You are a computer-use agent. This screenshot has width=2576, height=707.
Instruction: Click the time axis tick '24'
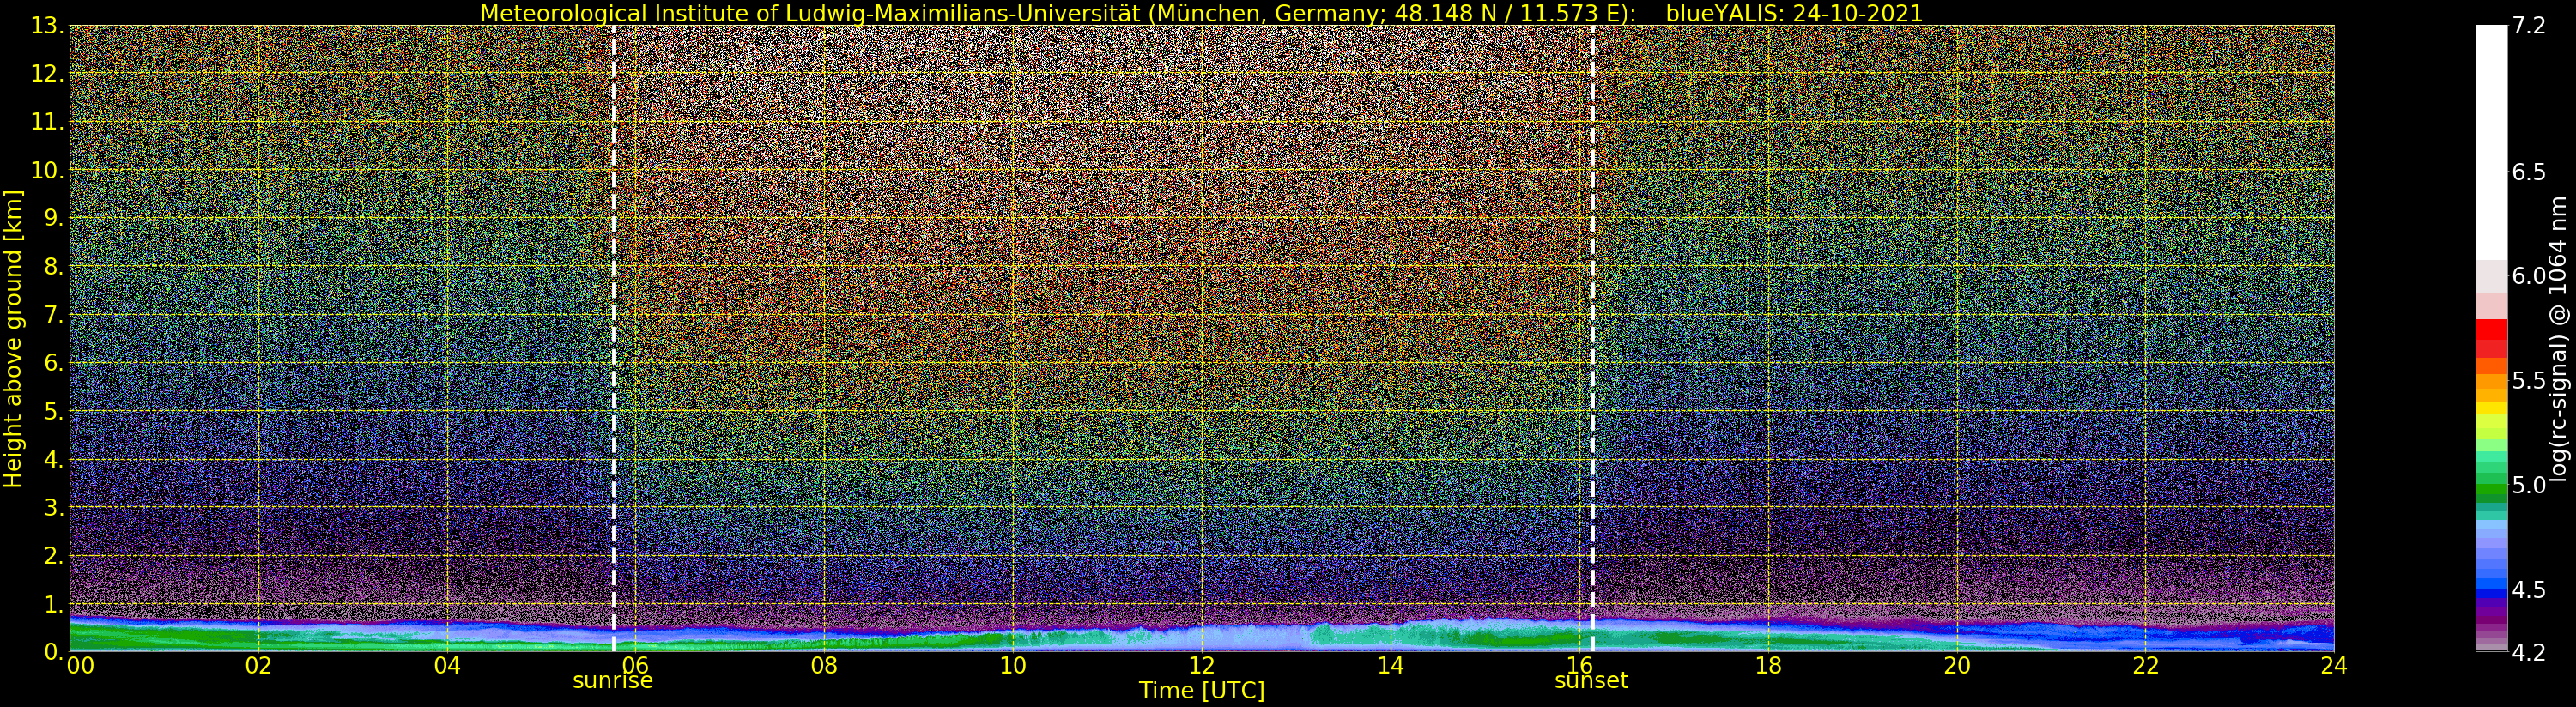coord(2333,666)
